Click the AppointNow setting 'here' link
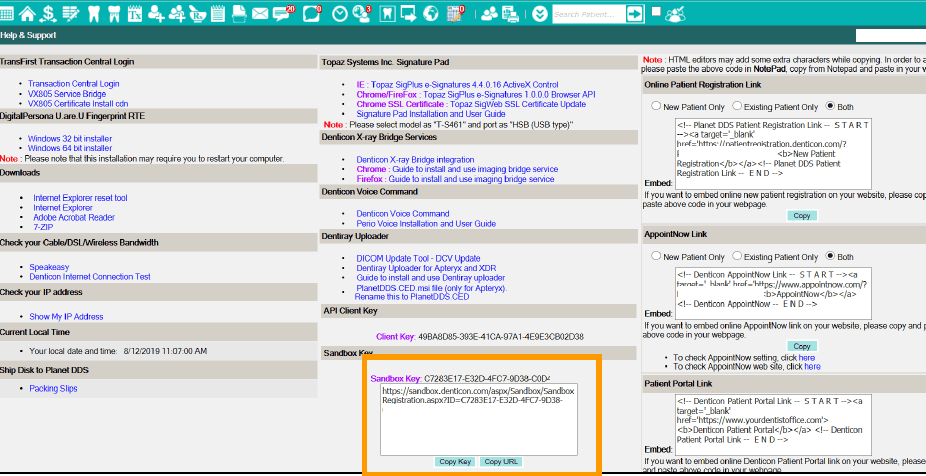The height and width of the screenshot is (476, 926). click(x=807, y=357)
